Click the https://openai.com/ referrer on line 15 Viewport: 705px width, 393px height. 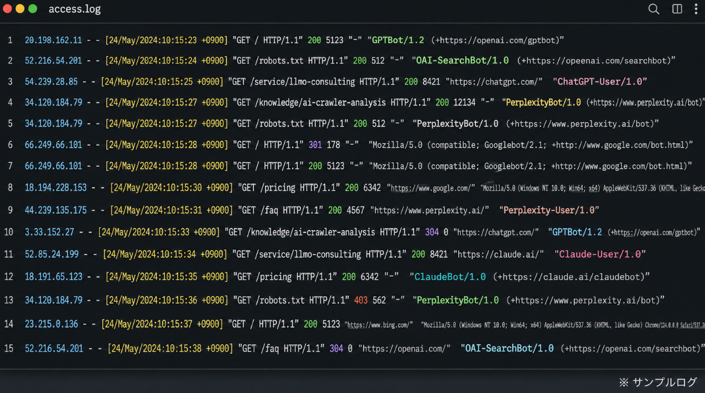coord(404,348)
